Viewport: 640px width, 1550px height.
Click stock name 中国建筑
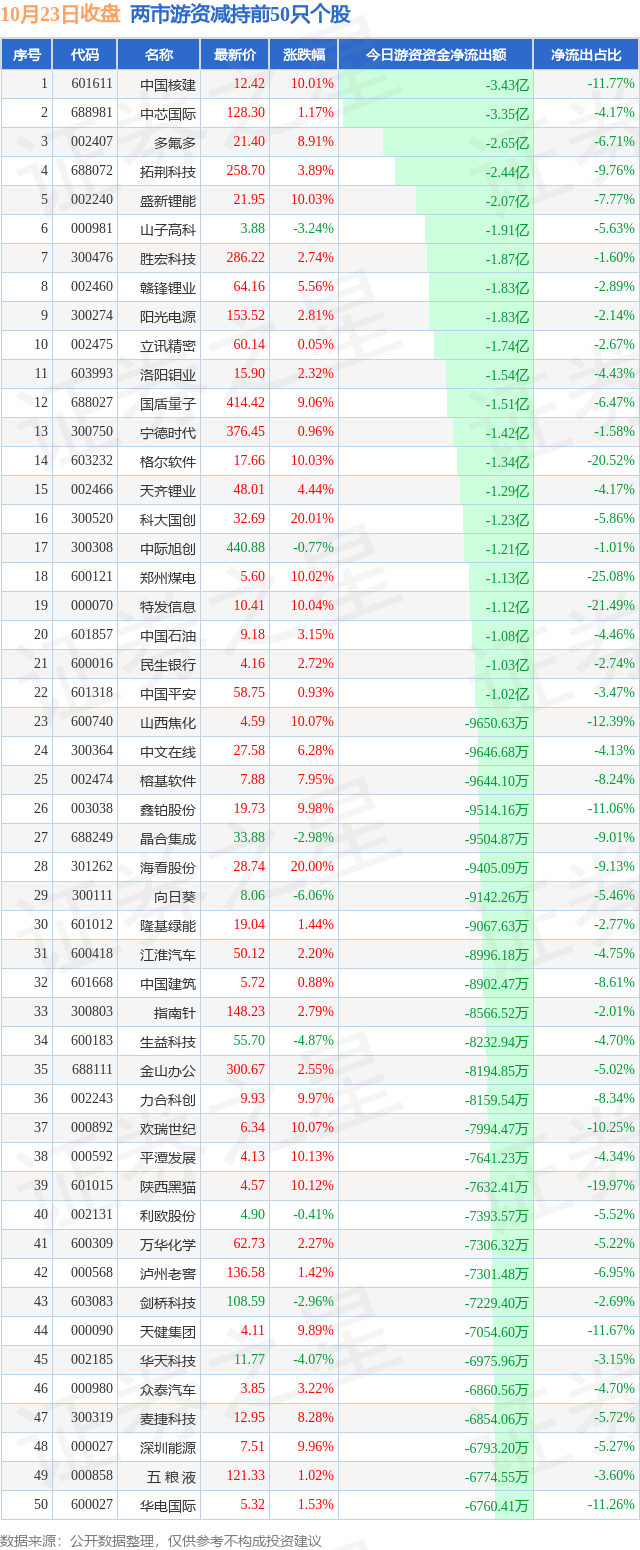pos(168,983)
